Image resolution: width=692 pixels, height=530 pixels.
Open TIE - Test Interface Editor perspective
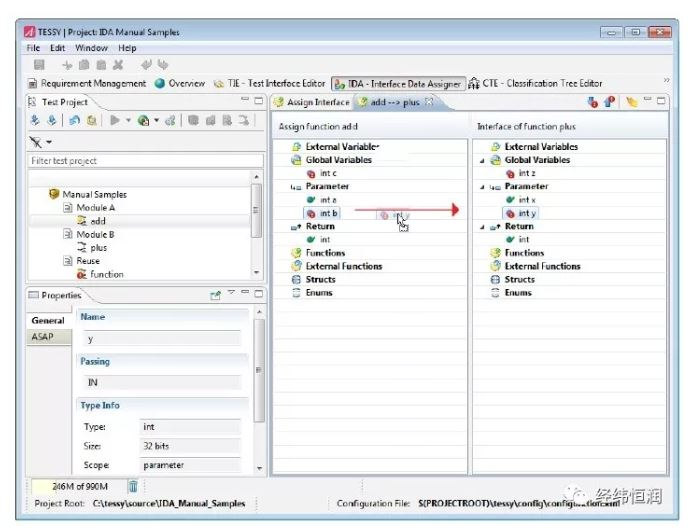point(269,83)
